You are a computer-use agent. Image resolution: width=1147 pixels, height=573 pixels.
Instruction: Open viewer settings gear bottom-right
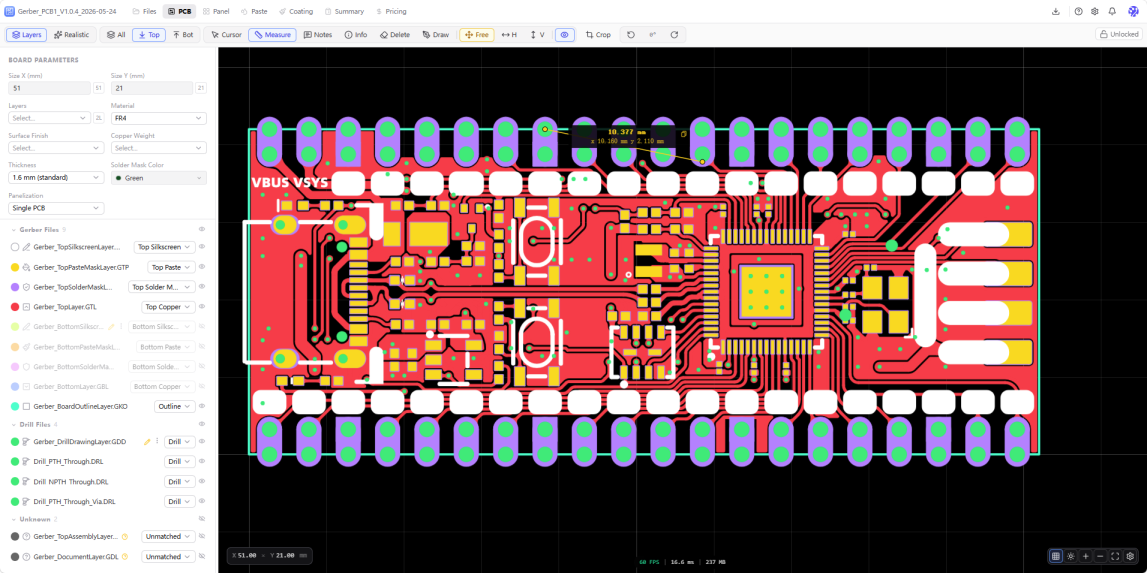[1131, 556]
